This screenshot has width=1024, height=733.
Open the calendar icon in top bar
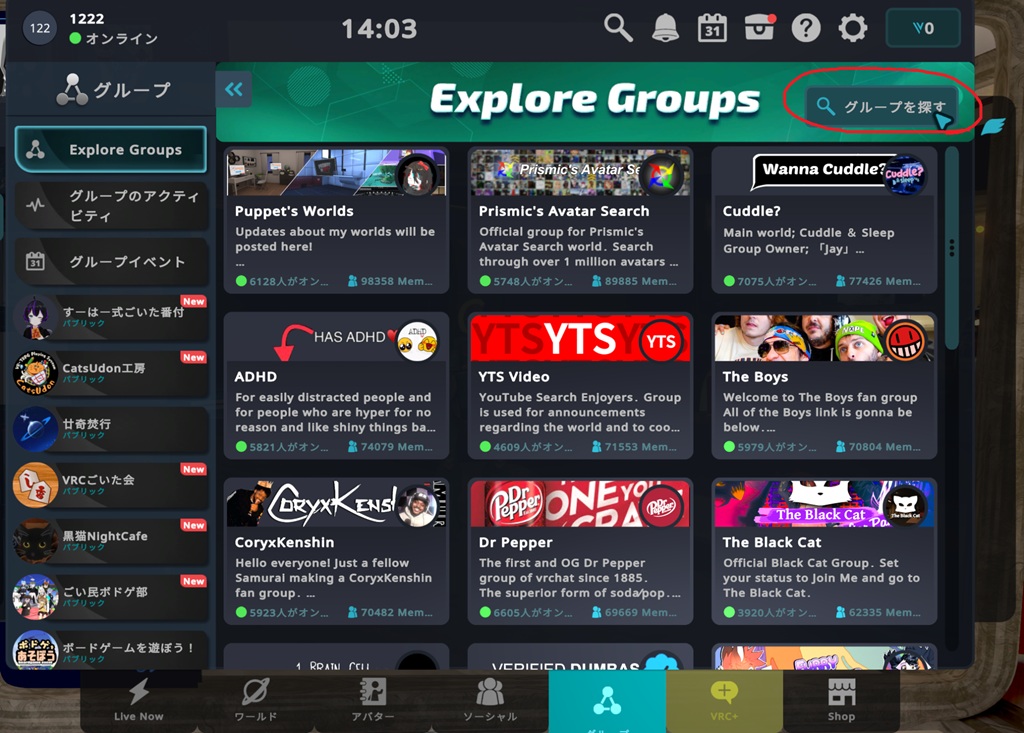click(712, 28)
